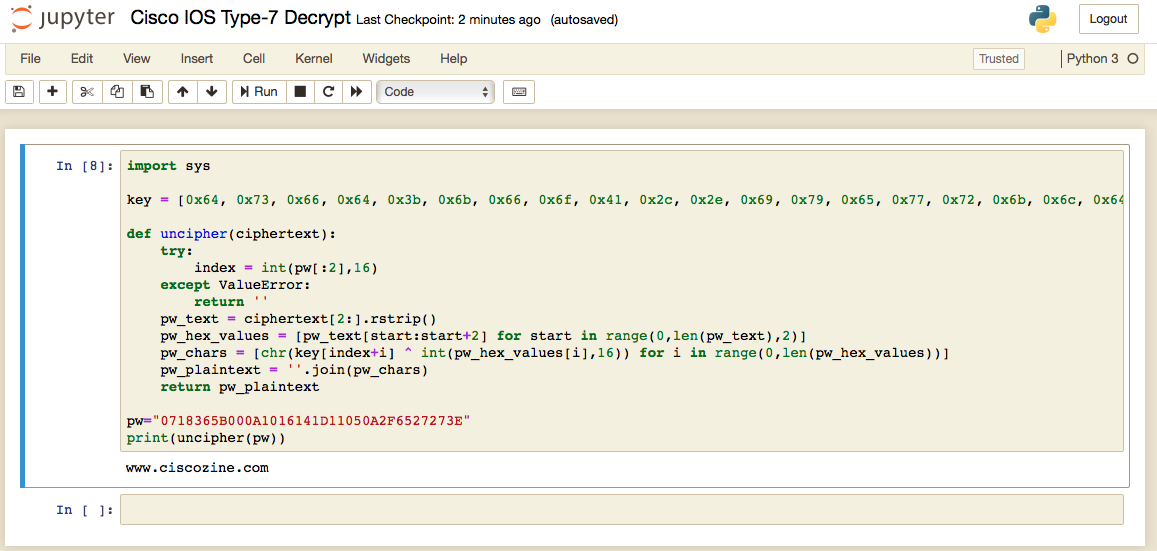Click the def uncipher(ciphertext) line
The height and width of the screenshot is (551, 1157).
click(231, 234)
